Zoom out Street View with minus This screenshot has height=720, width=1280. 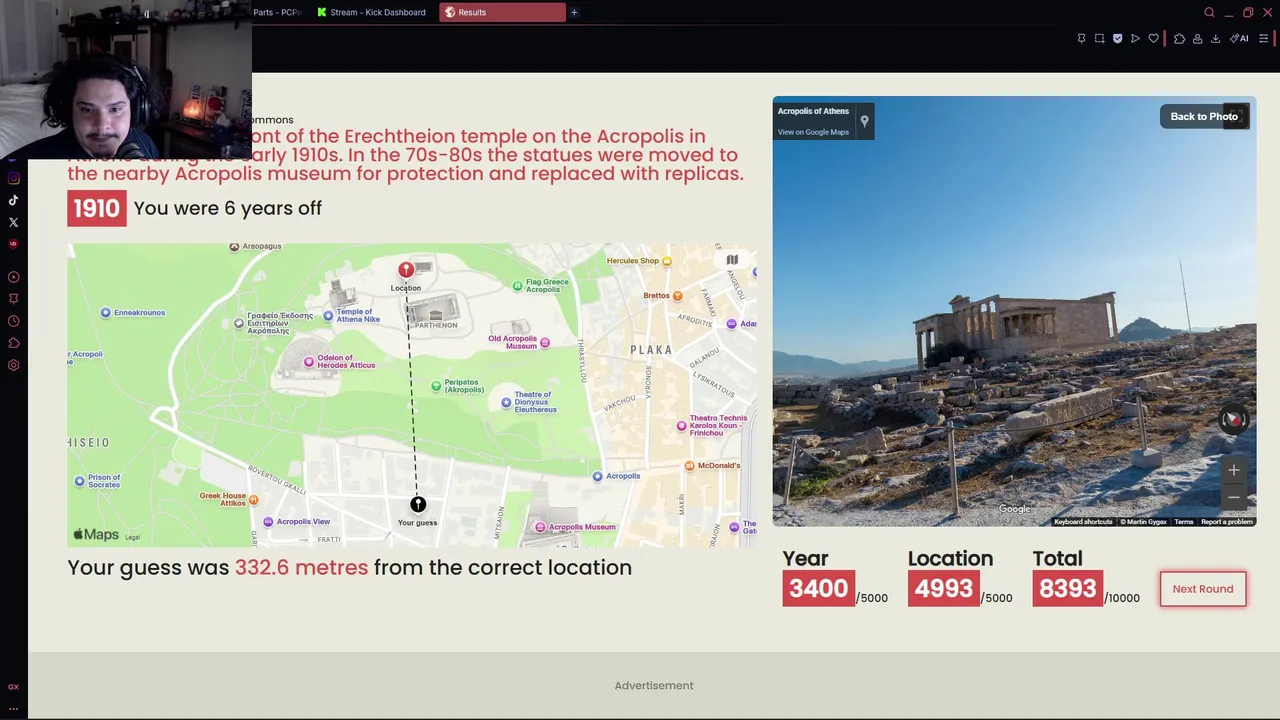point(1233,497)
